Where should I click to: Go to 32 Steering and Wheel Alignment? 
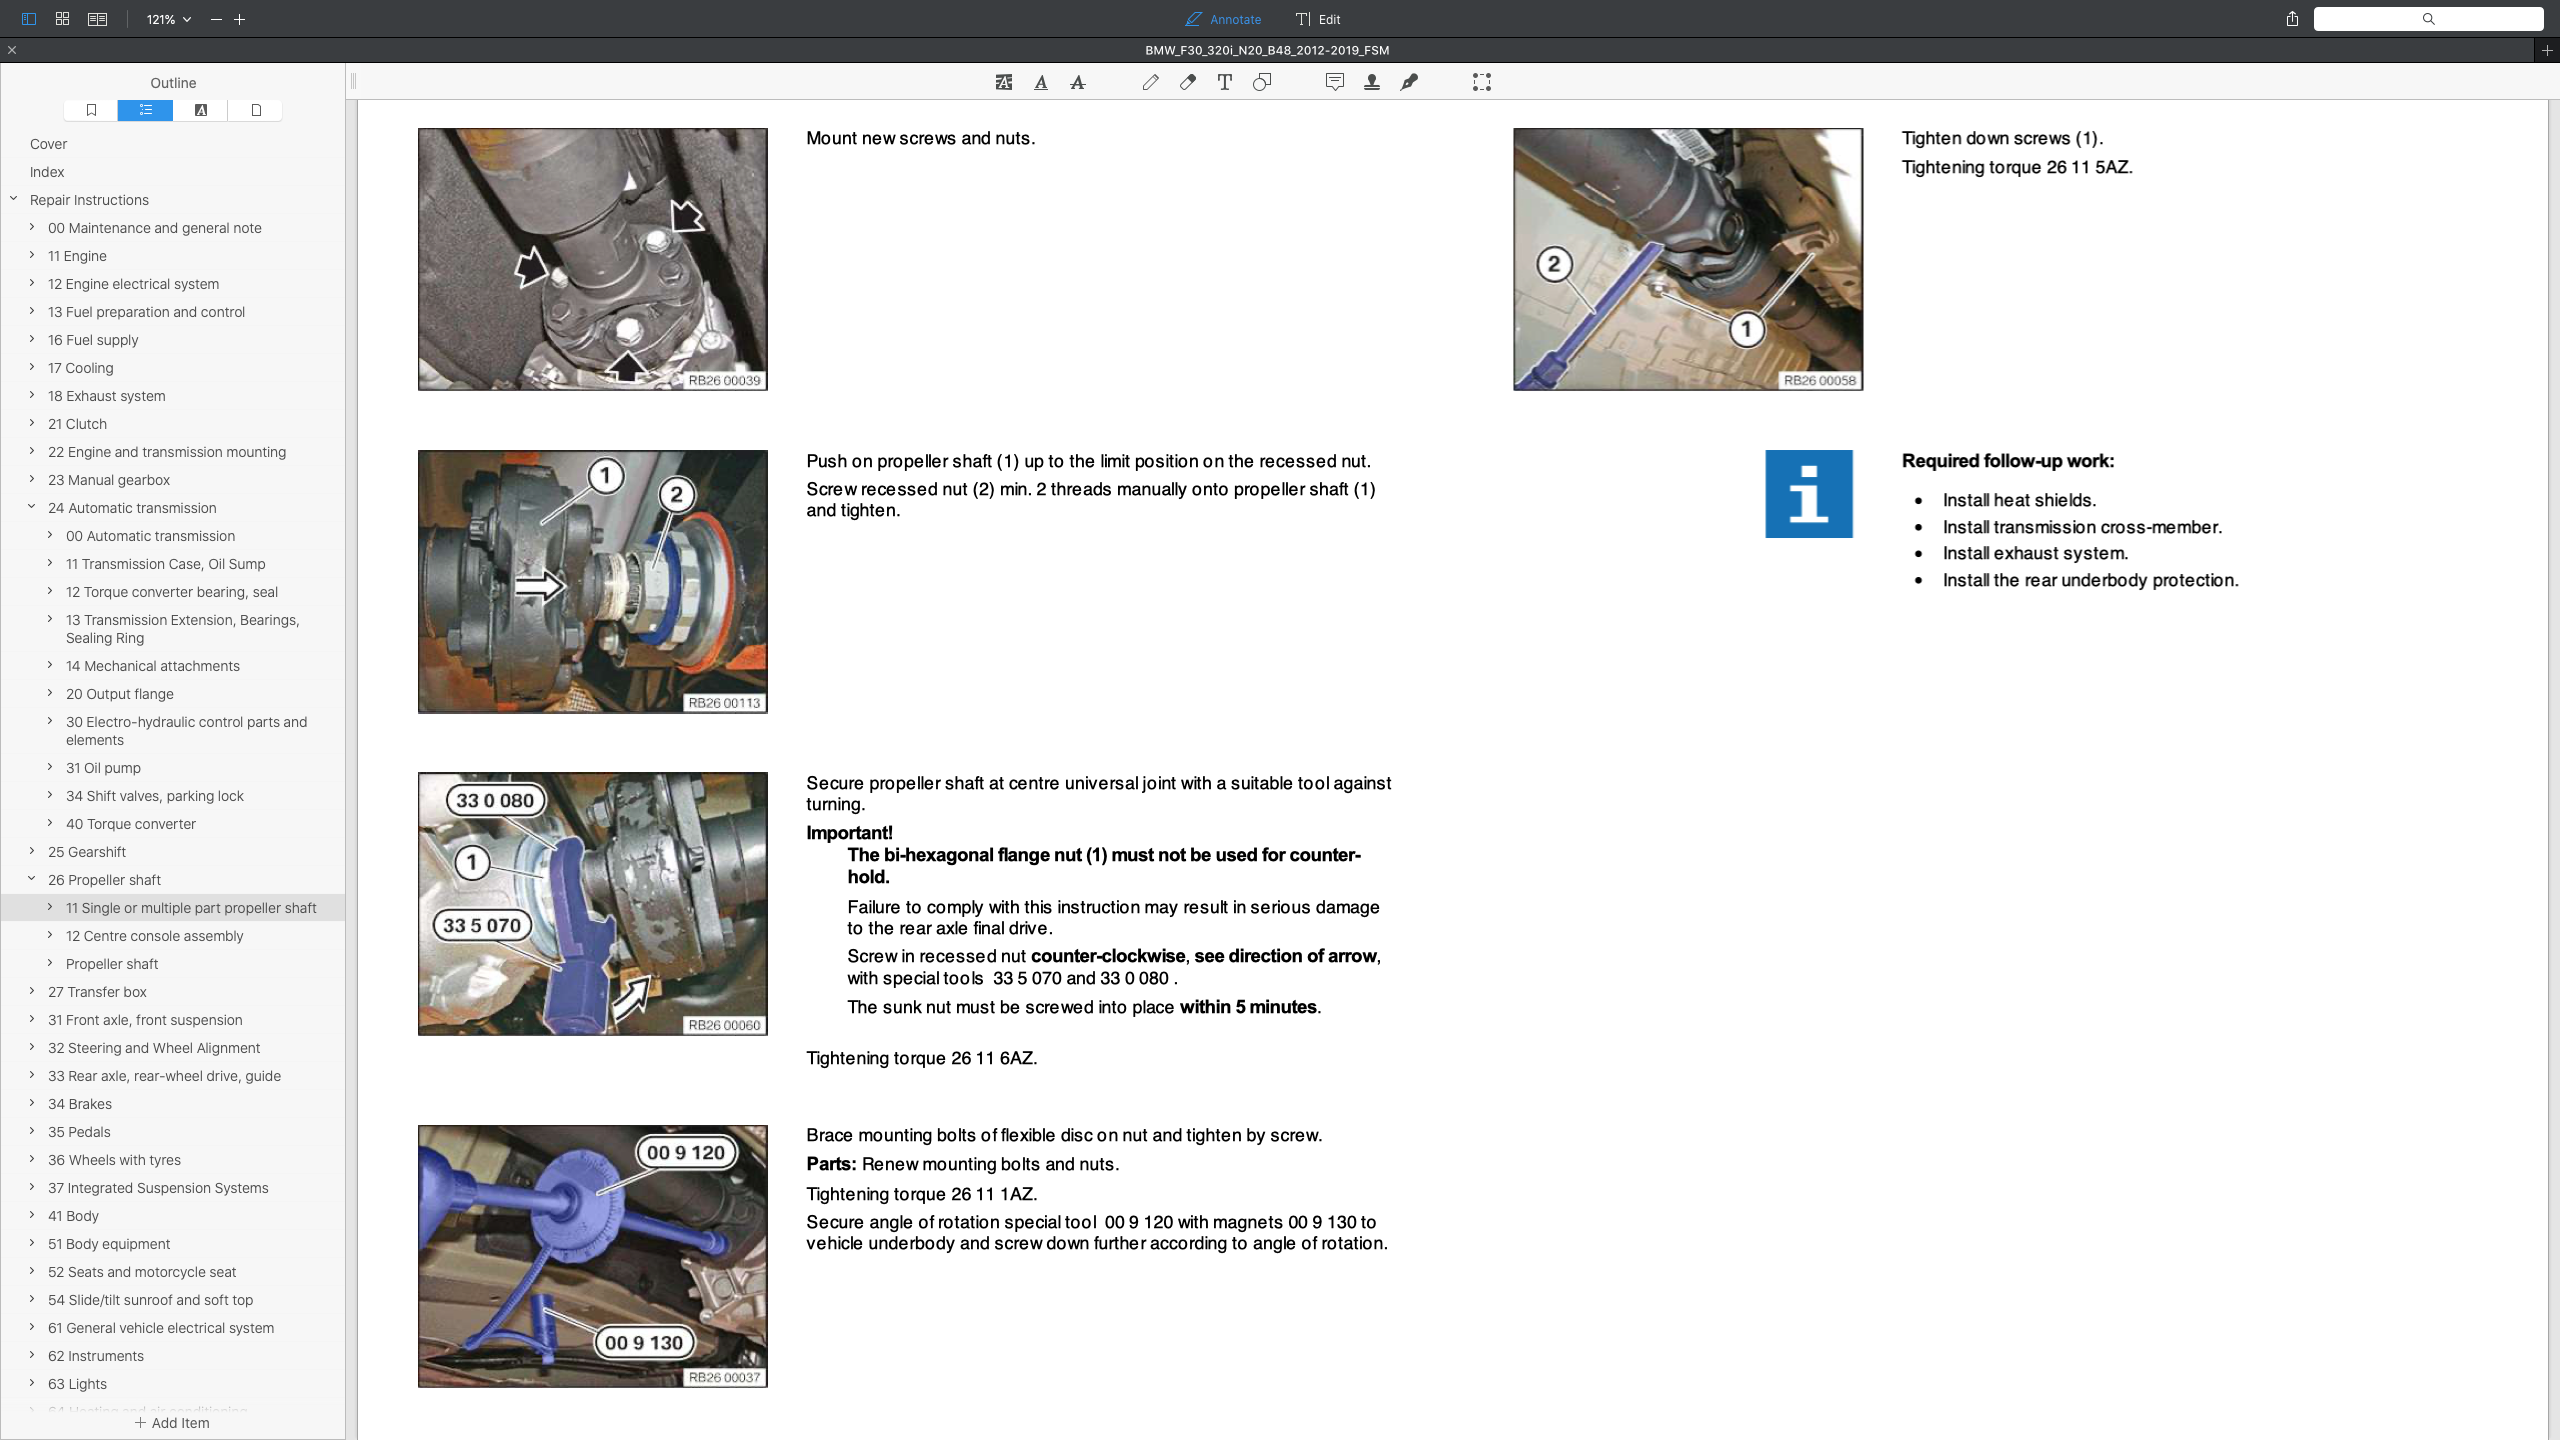(154, 1048)
